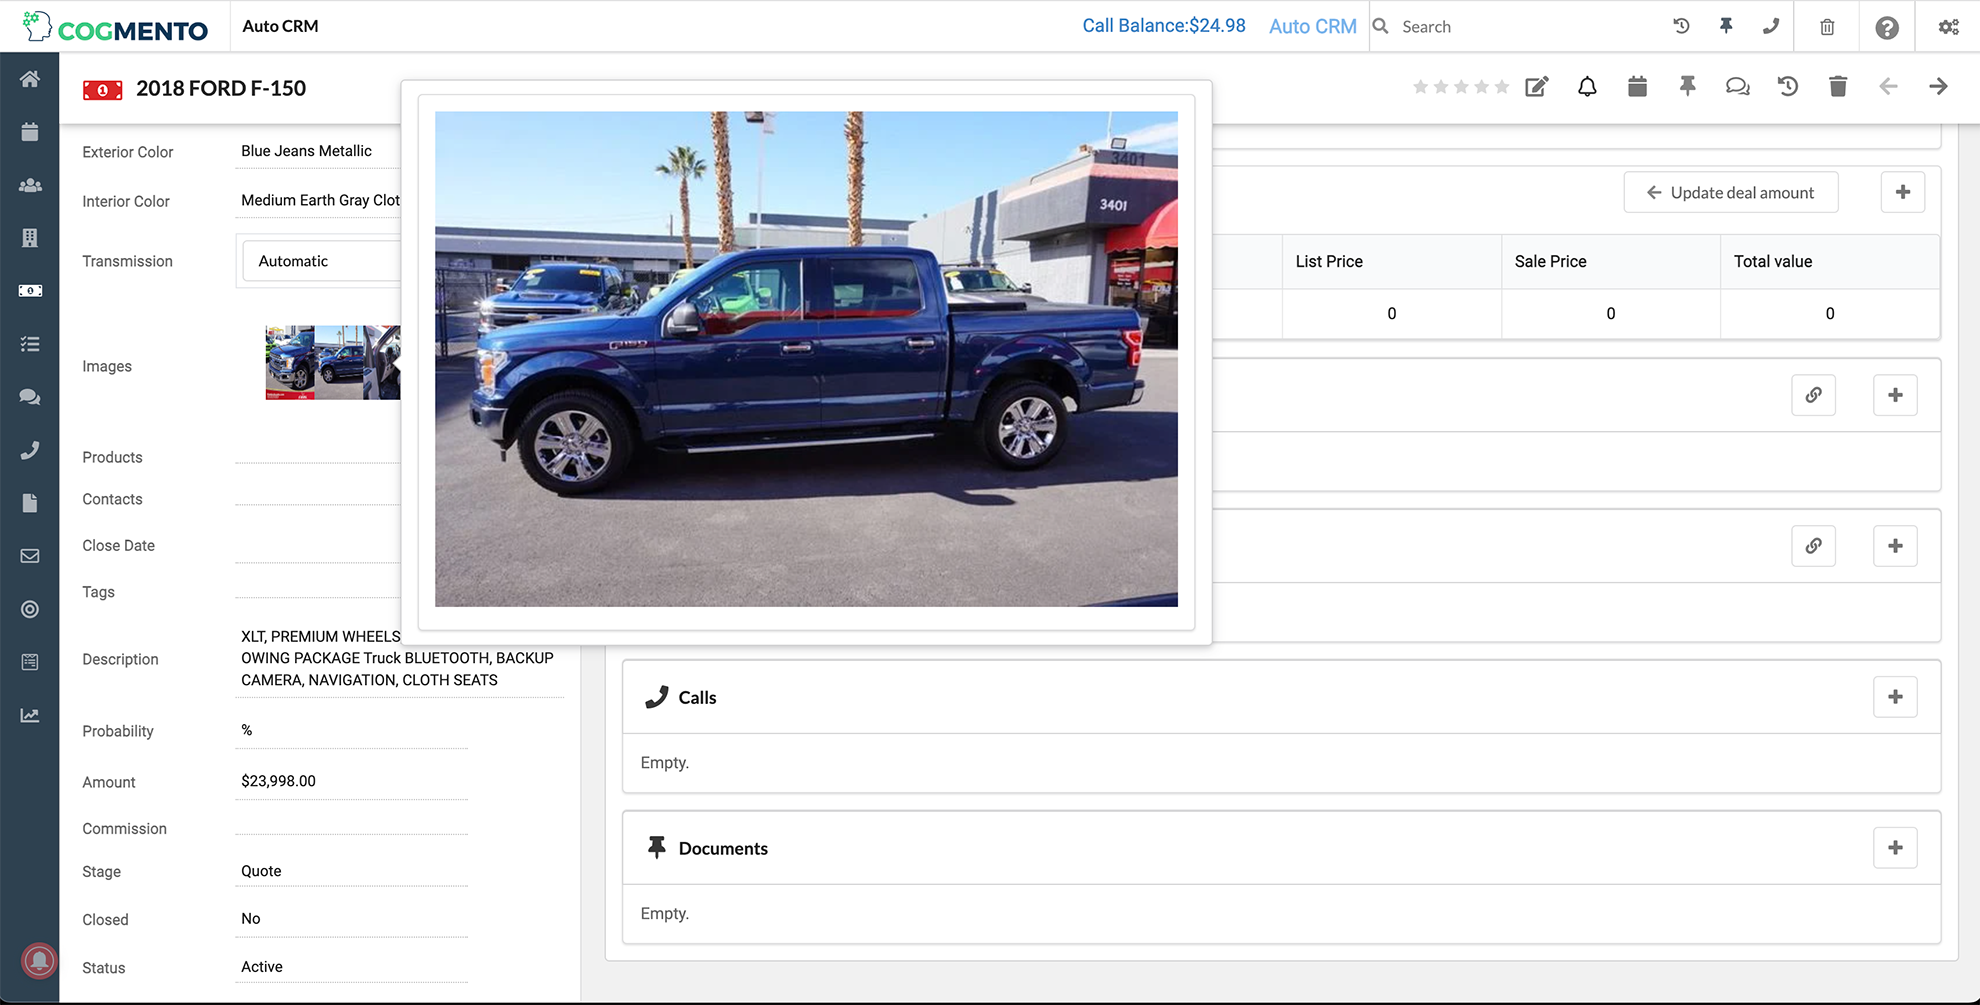Open the Deals money icon in sidebar
Image resolution: width=1980 pixels, height=1005 pixels.
click(29, 290)
